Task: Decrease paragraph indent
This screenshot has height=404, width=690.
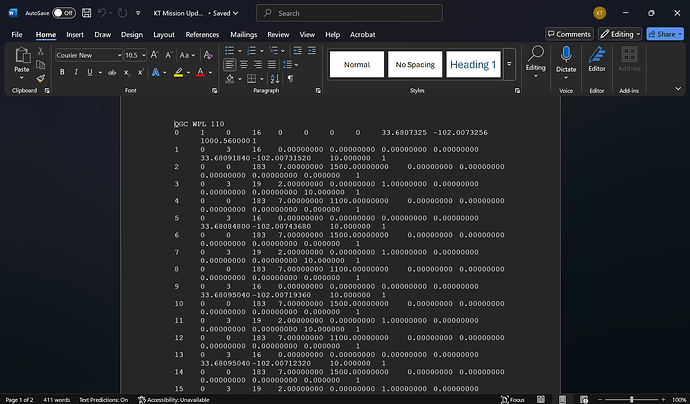Action: (298, 51)
